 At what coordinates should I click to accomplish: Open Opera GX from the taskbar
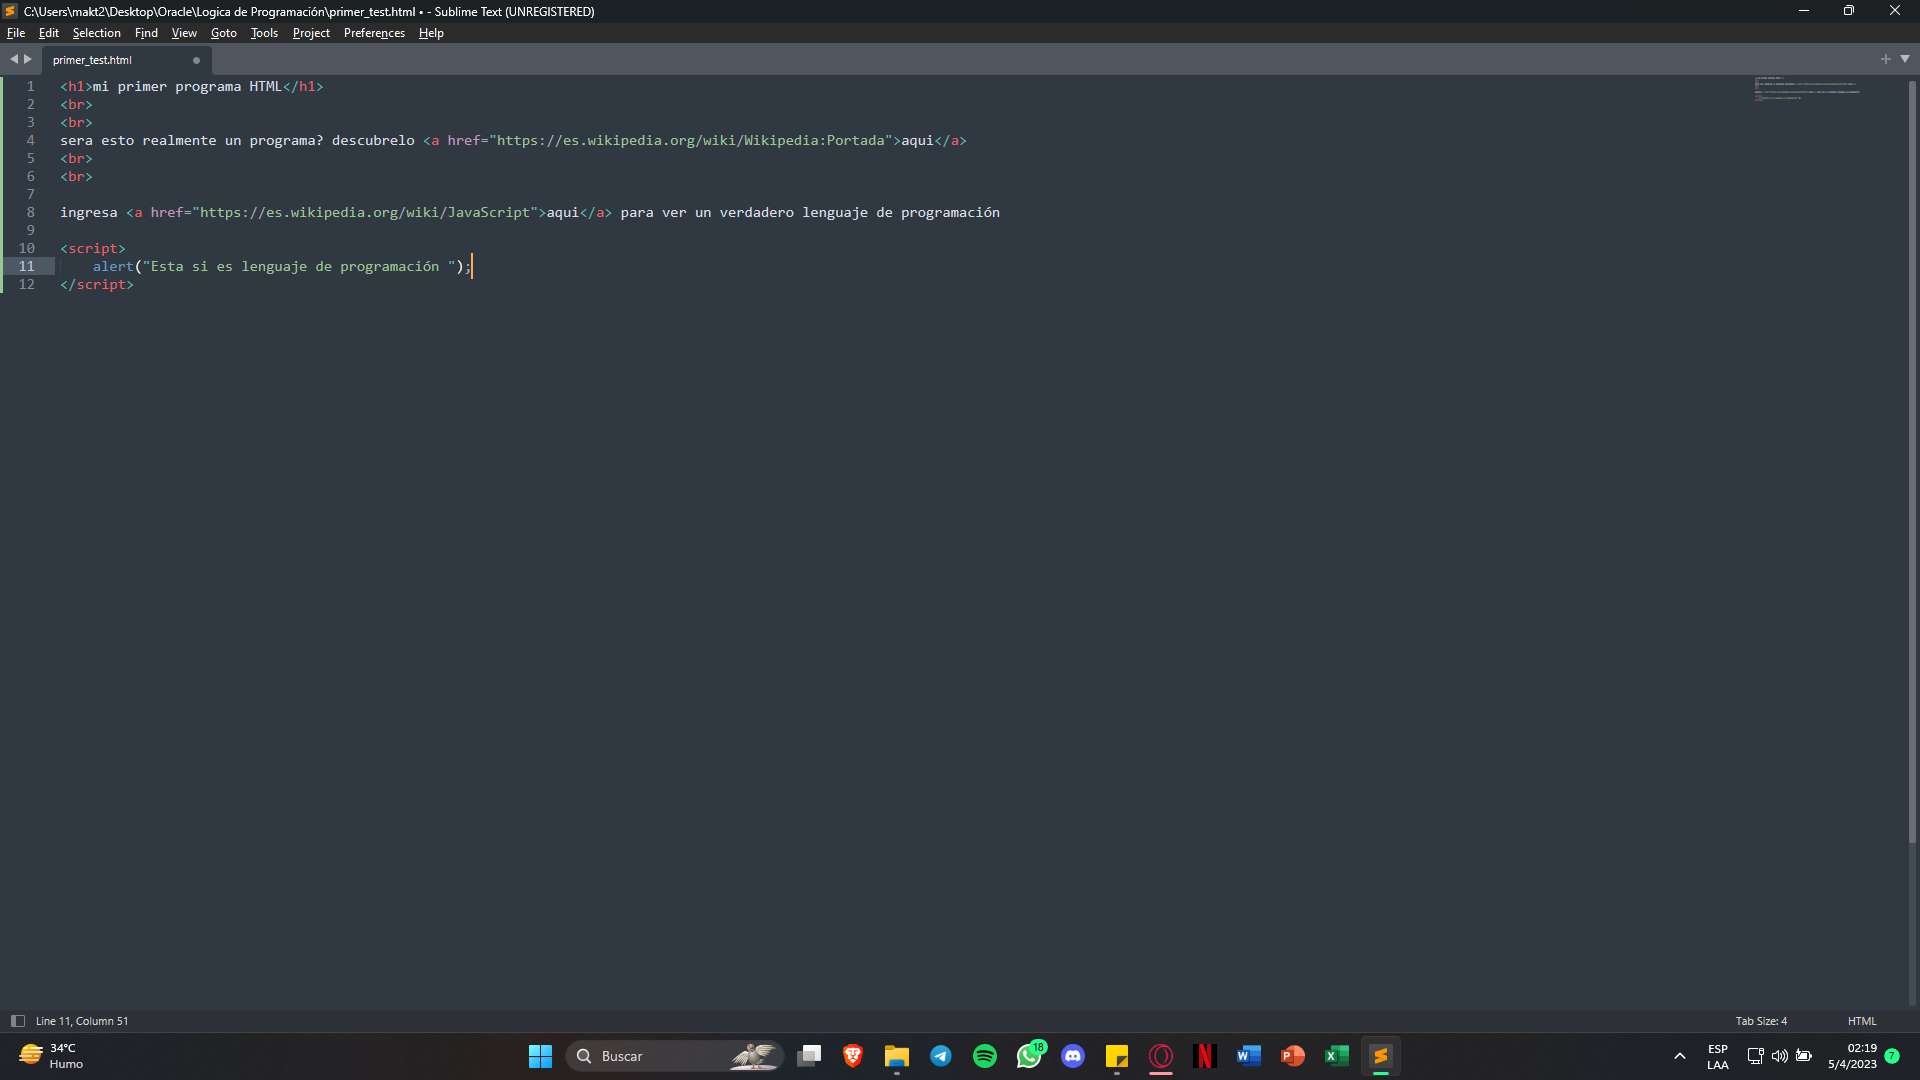pos(1161,1056)
